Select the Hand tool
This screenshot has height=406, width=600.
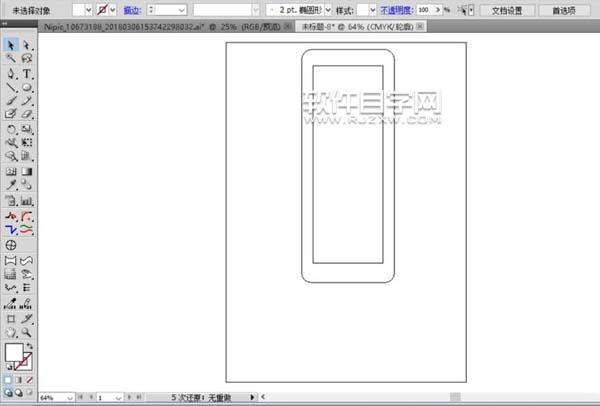(x=11, y=332)
